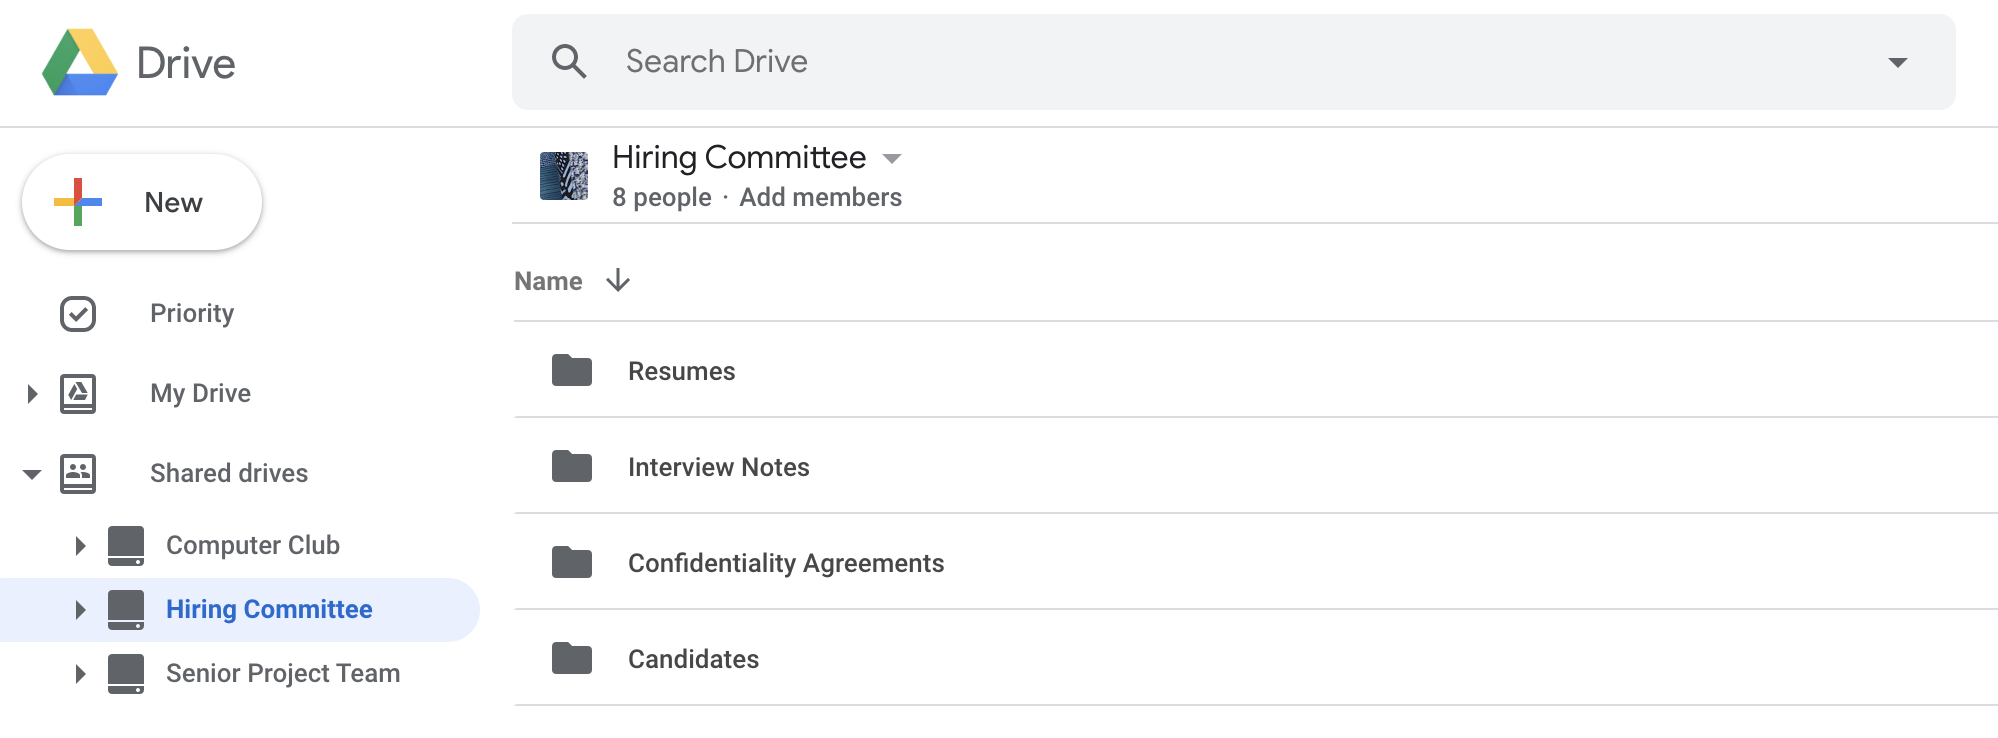Expand the Senior Project Team drive

[79, 673]
